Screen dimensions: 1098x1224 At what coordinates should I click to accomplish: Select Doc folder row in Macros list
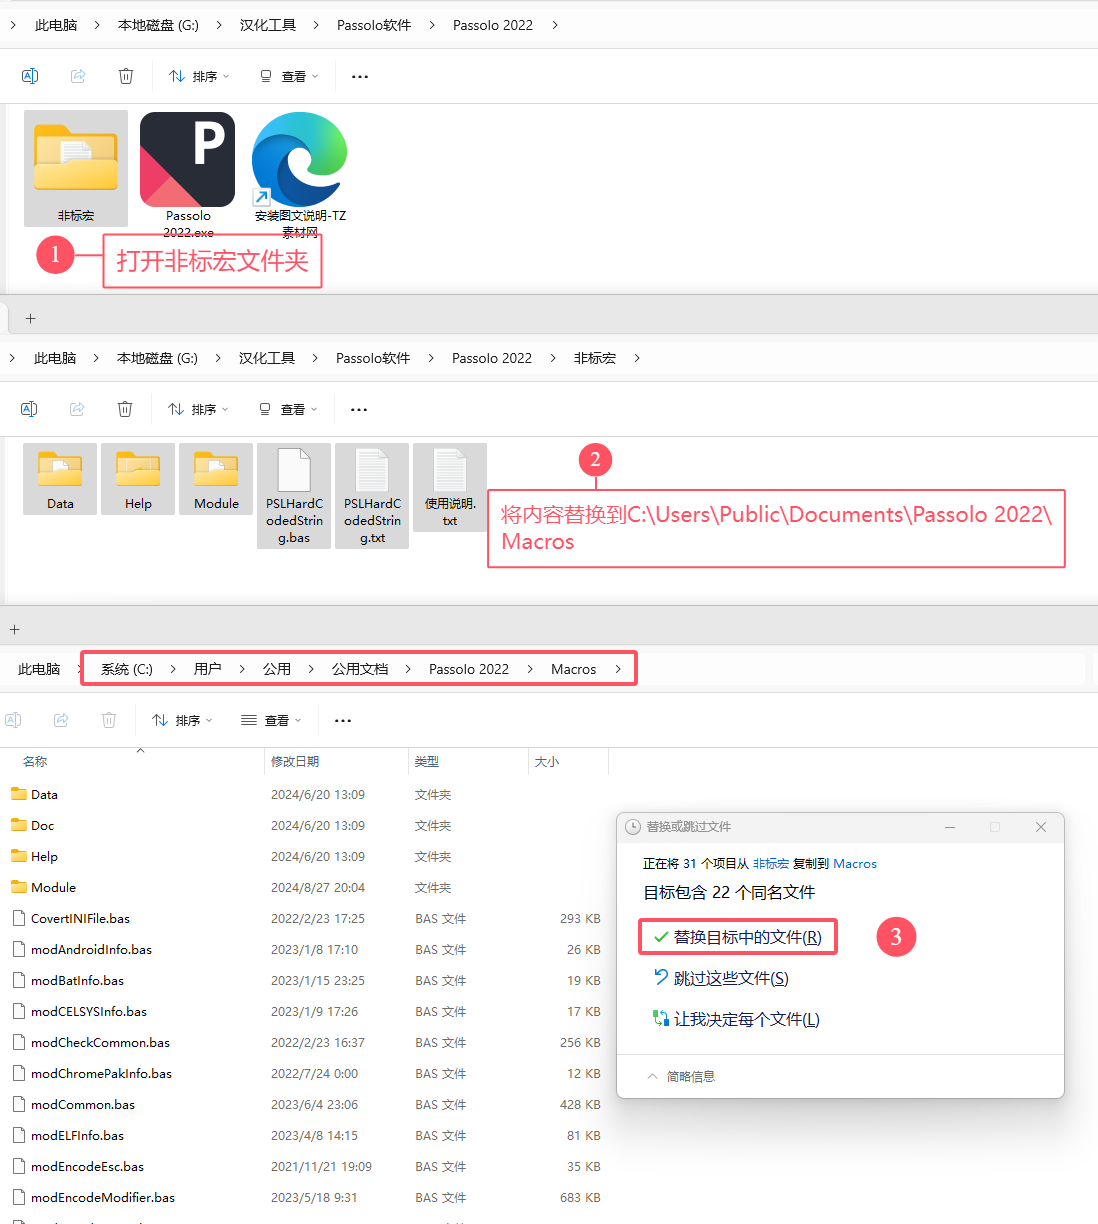(x=305, y=826)
